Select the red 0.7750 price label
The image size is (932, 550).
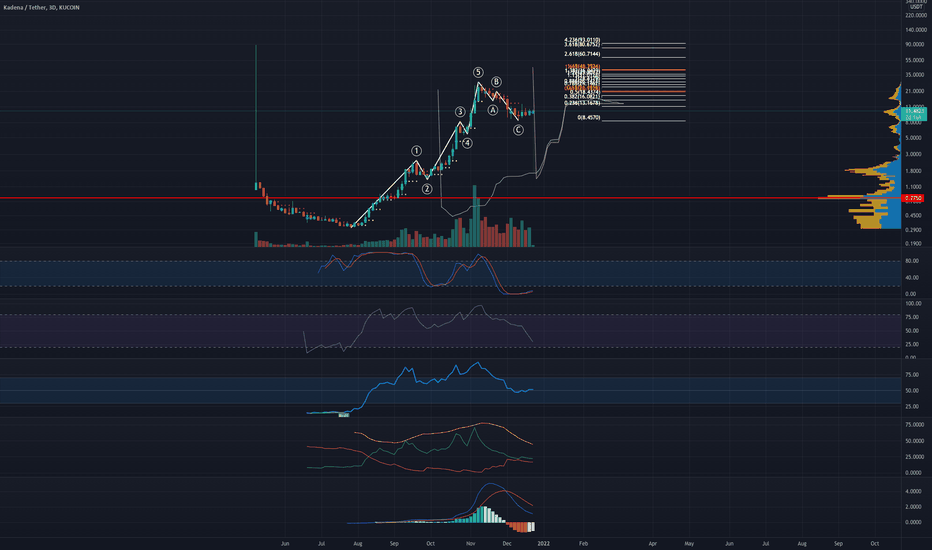[x=914, y=198]
